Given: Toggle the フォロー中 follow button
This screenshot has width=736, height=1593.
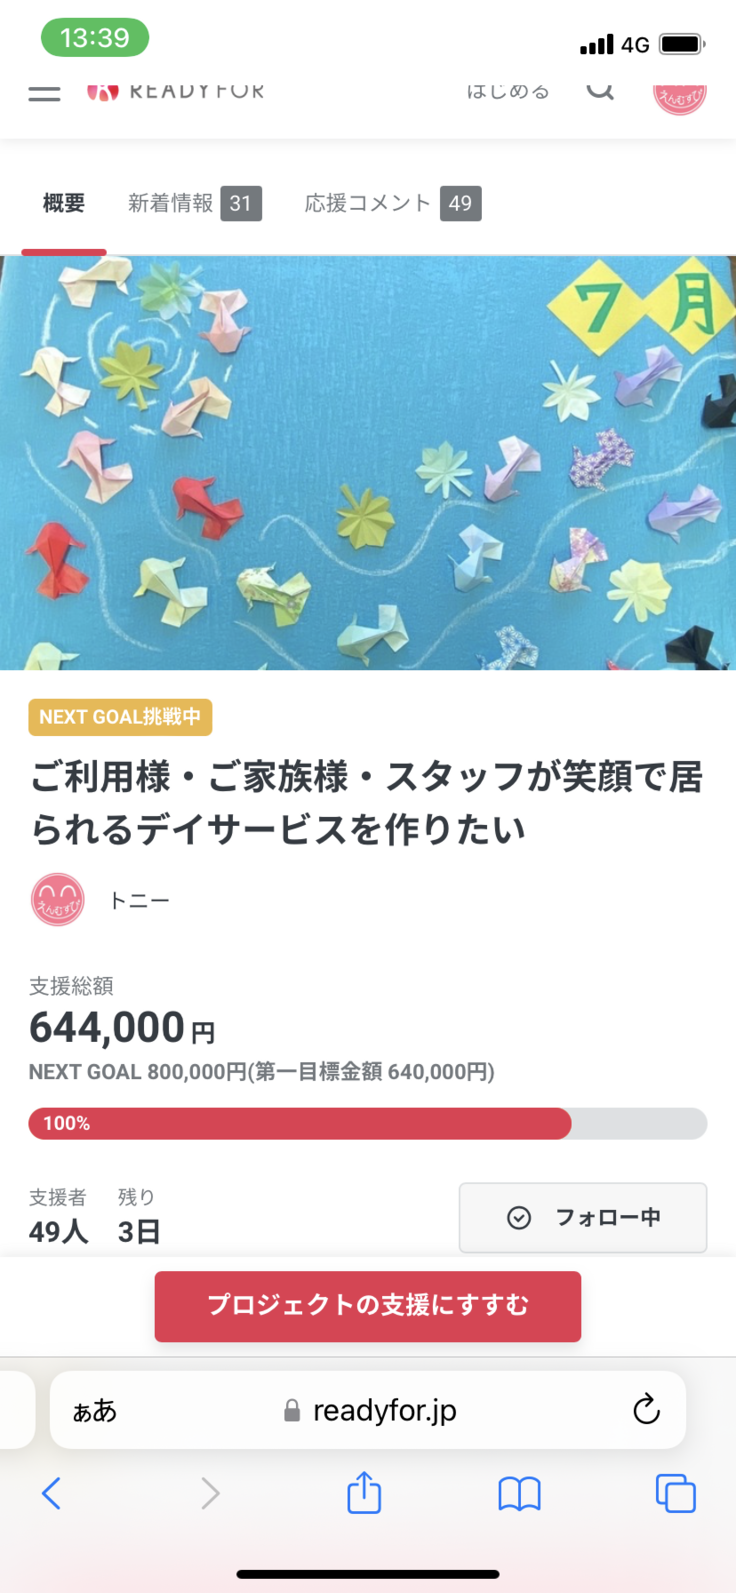Looking at the screenshot, I should (x=583, y=1217).
